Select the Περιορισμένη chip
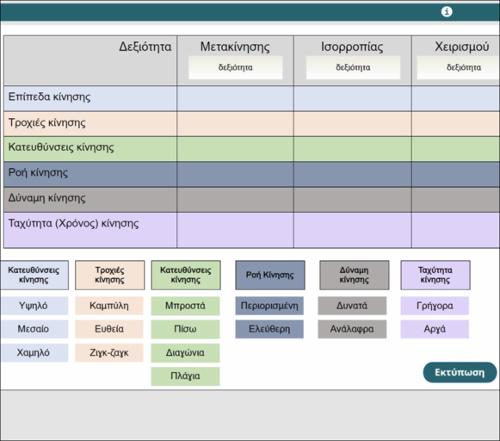500x441 pixels. click(269, 306)
